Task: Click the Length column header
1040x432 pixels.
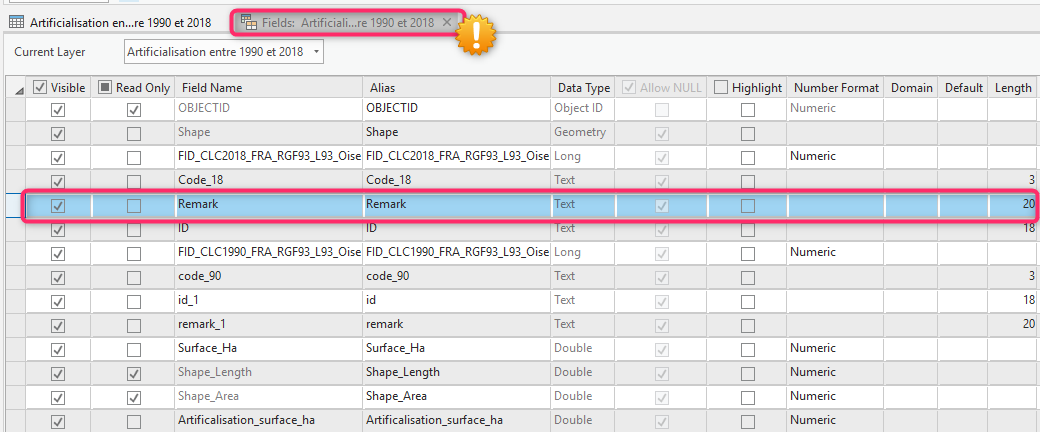Action: point(1013,88)
